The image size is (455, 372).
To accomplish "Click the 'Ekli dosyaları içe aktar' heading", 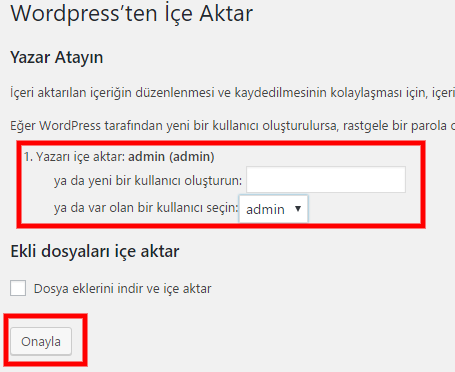I will [x=95, y=251].
